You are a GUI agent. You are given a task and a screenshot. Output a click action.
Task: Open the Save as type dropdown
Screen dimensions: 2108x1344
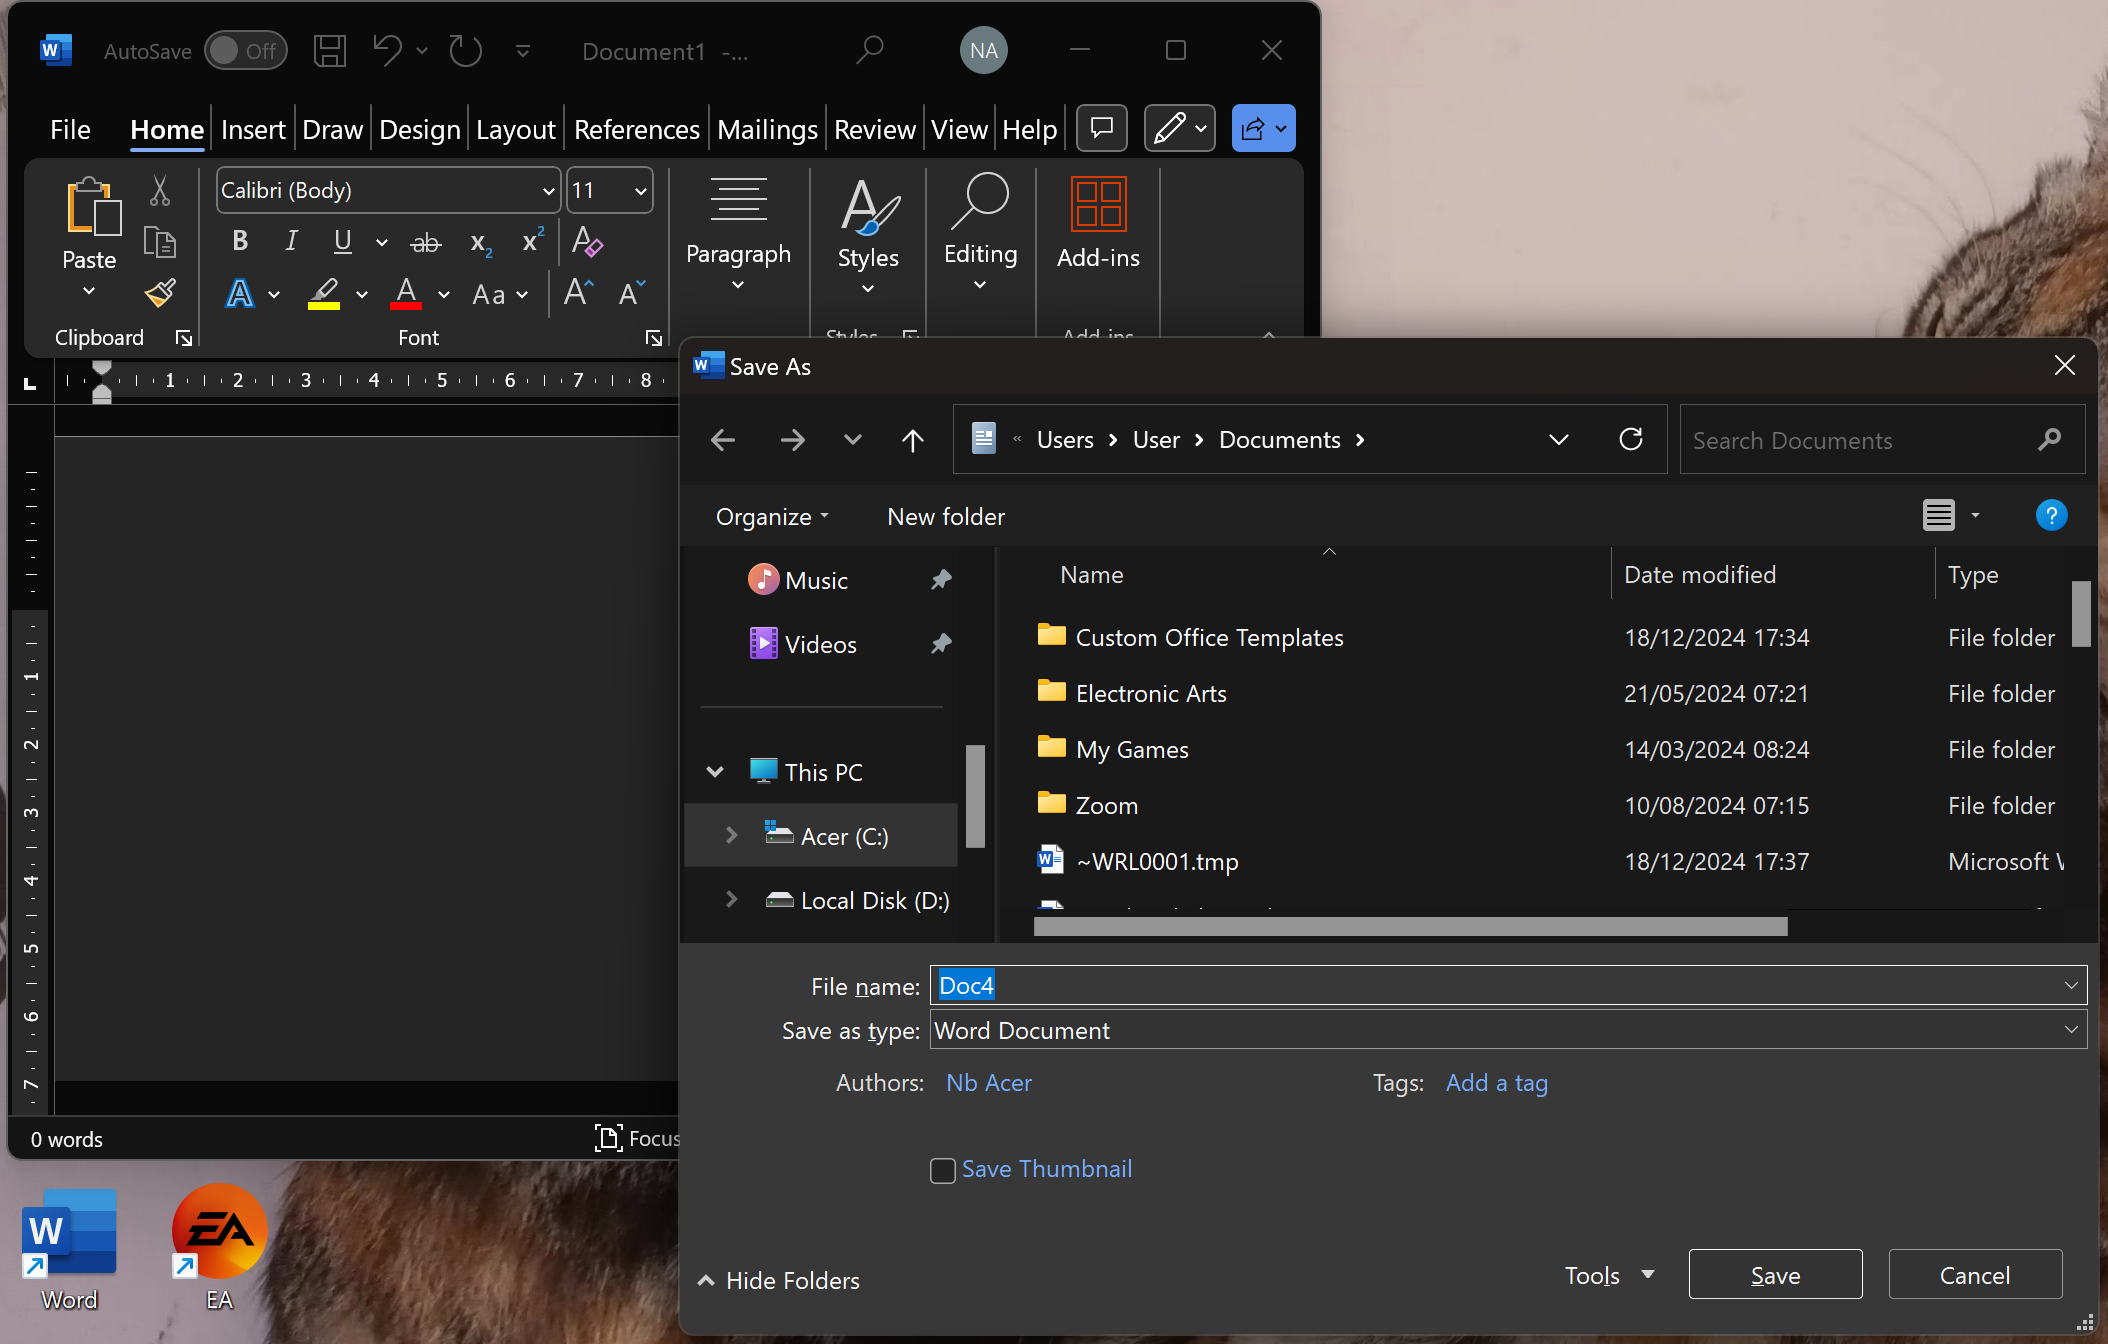pyautogui.click(x=2071, y=1030)
